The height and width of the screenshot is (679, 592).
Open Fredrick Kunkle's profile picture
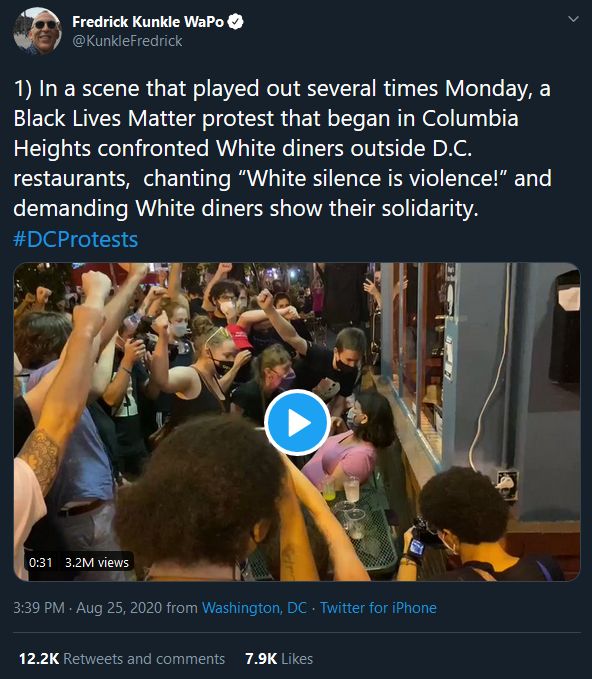point(38,31)
